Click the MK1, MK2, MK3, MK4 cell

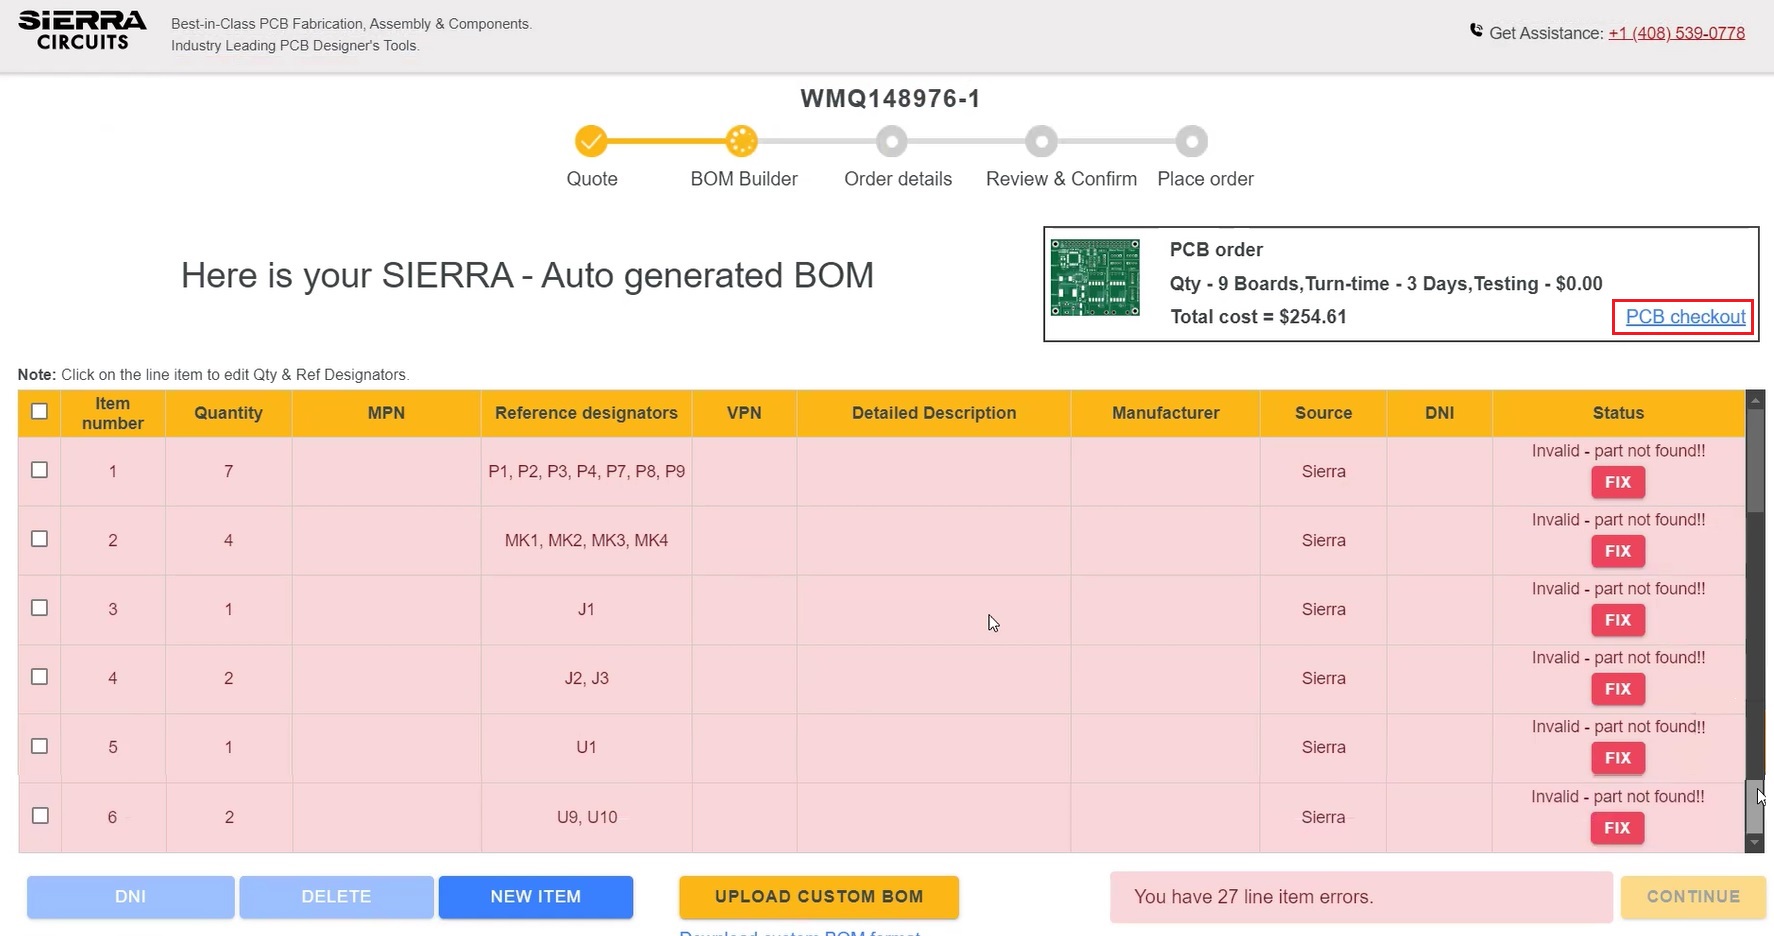coord(586,540)
